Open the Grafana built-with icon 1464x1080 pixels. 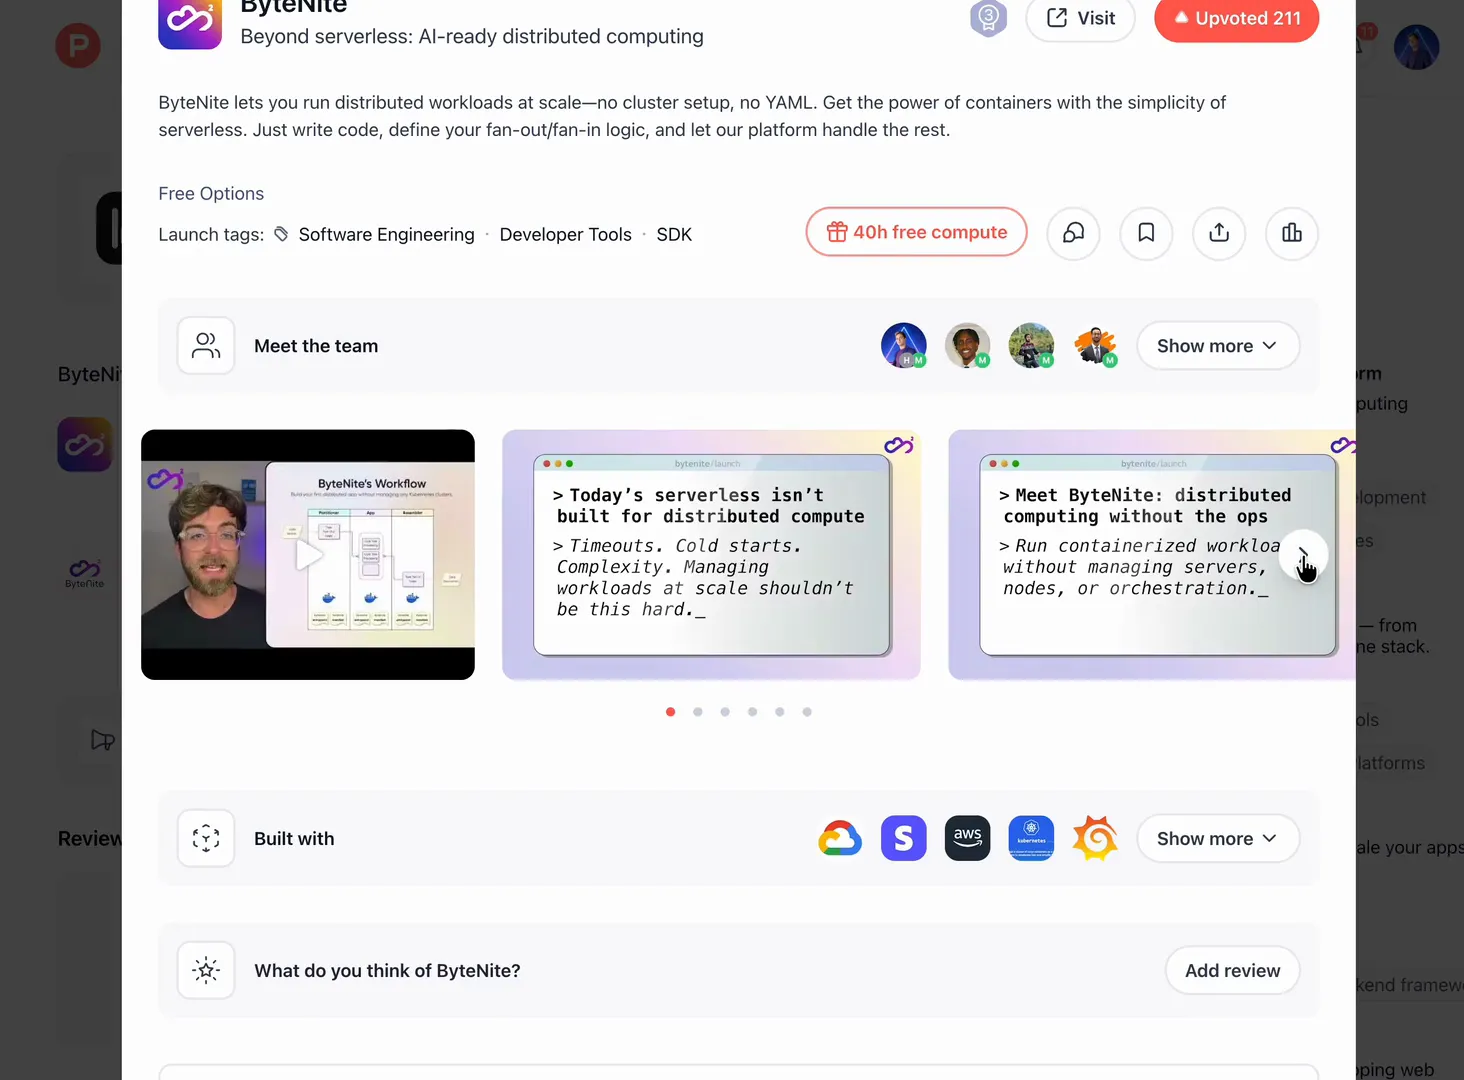(1096, 838)
